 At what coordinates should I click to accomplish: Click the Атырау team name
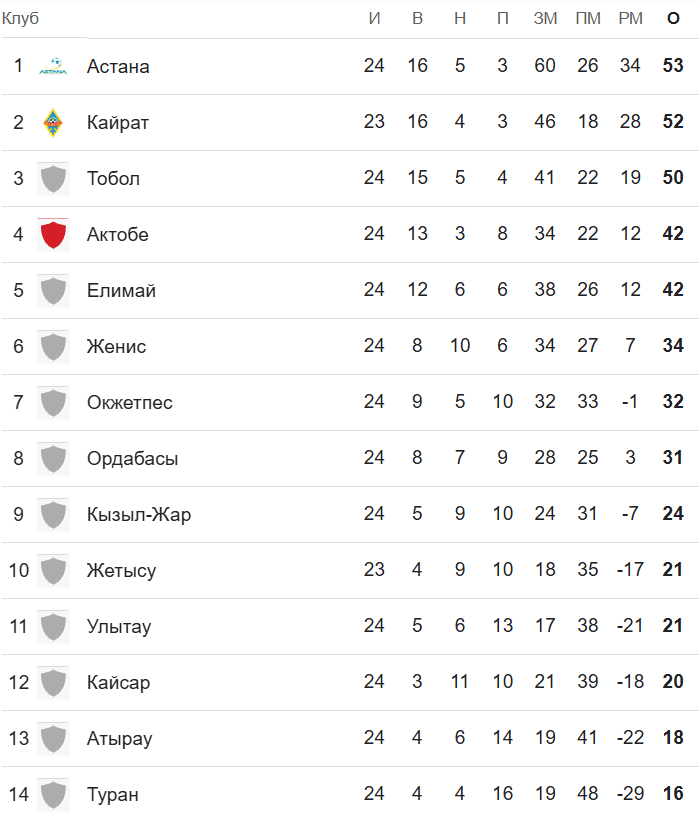tap(120, 739)
